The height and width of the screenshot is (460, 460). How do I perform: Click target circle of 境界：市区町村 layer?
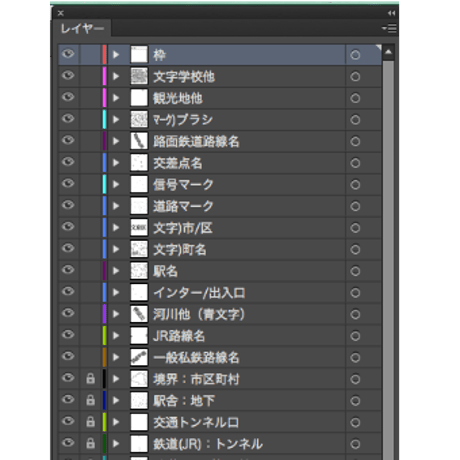tap(355, 379)
